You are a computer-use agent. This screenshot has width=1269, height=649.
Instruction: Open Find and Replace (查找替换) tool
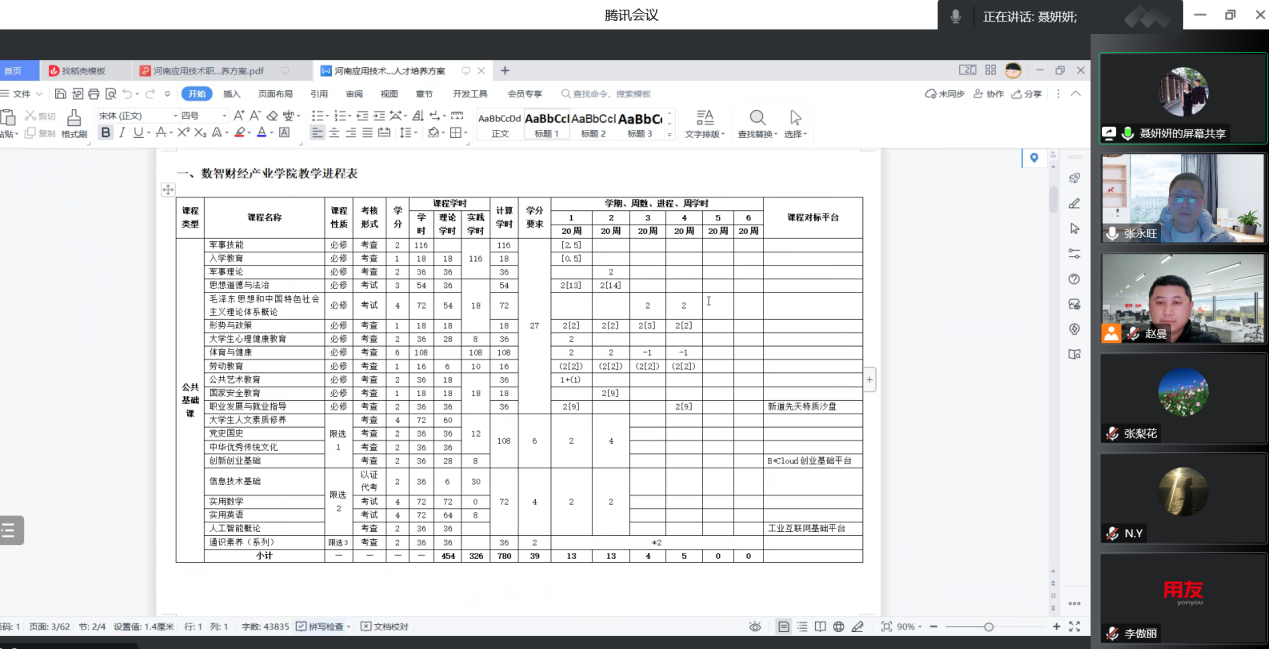click(758, 122)
